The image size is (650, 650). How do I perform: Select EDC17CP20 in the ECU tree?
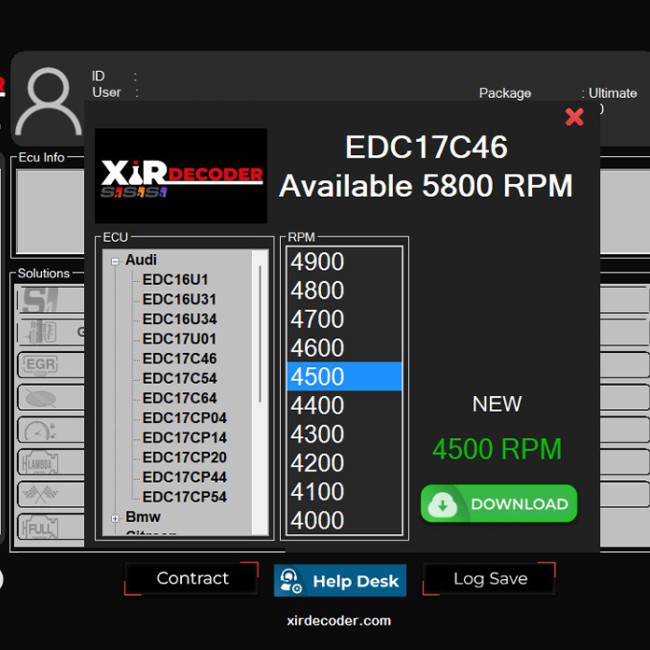(x=184, y=457)
